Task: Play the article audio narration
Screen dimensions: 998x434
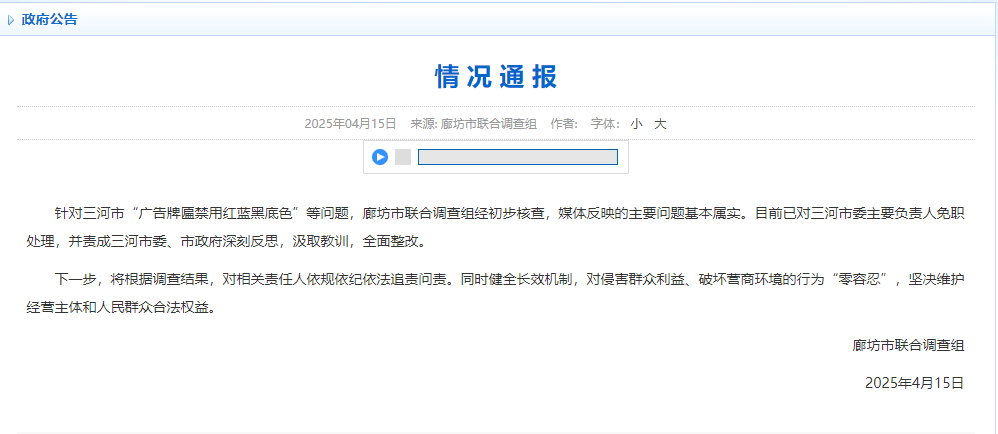Action: pos(380,157)
